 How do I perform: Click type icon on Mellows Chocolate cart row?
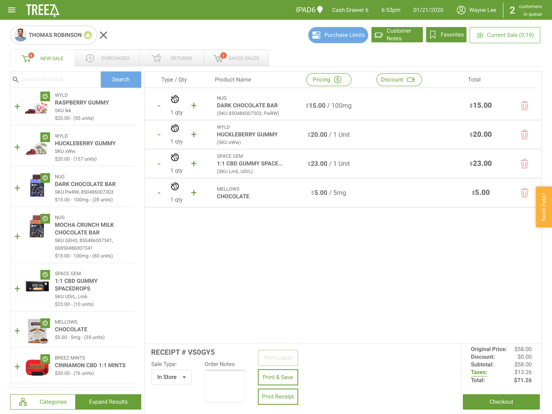point(175,186)
